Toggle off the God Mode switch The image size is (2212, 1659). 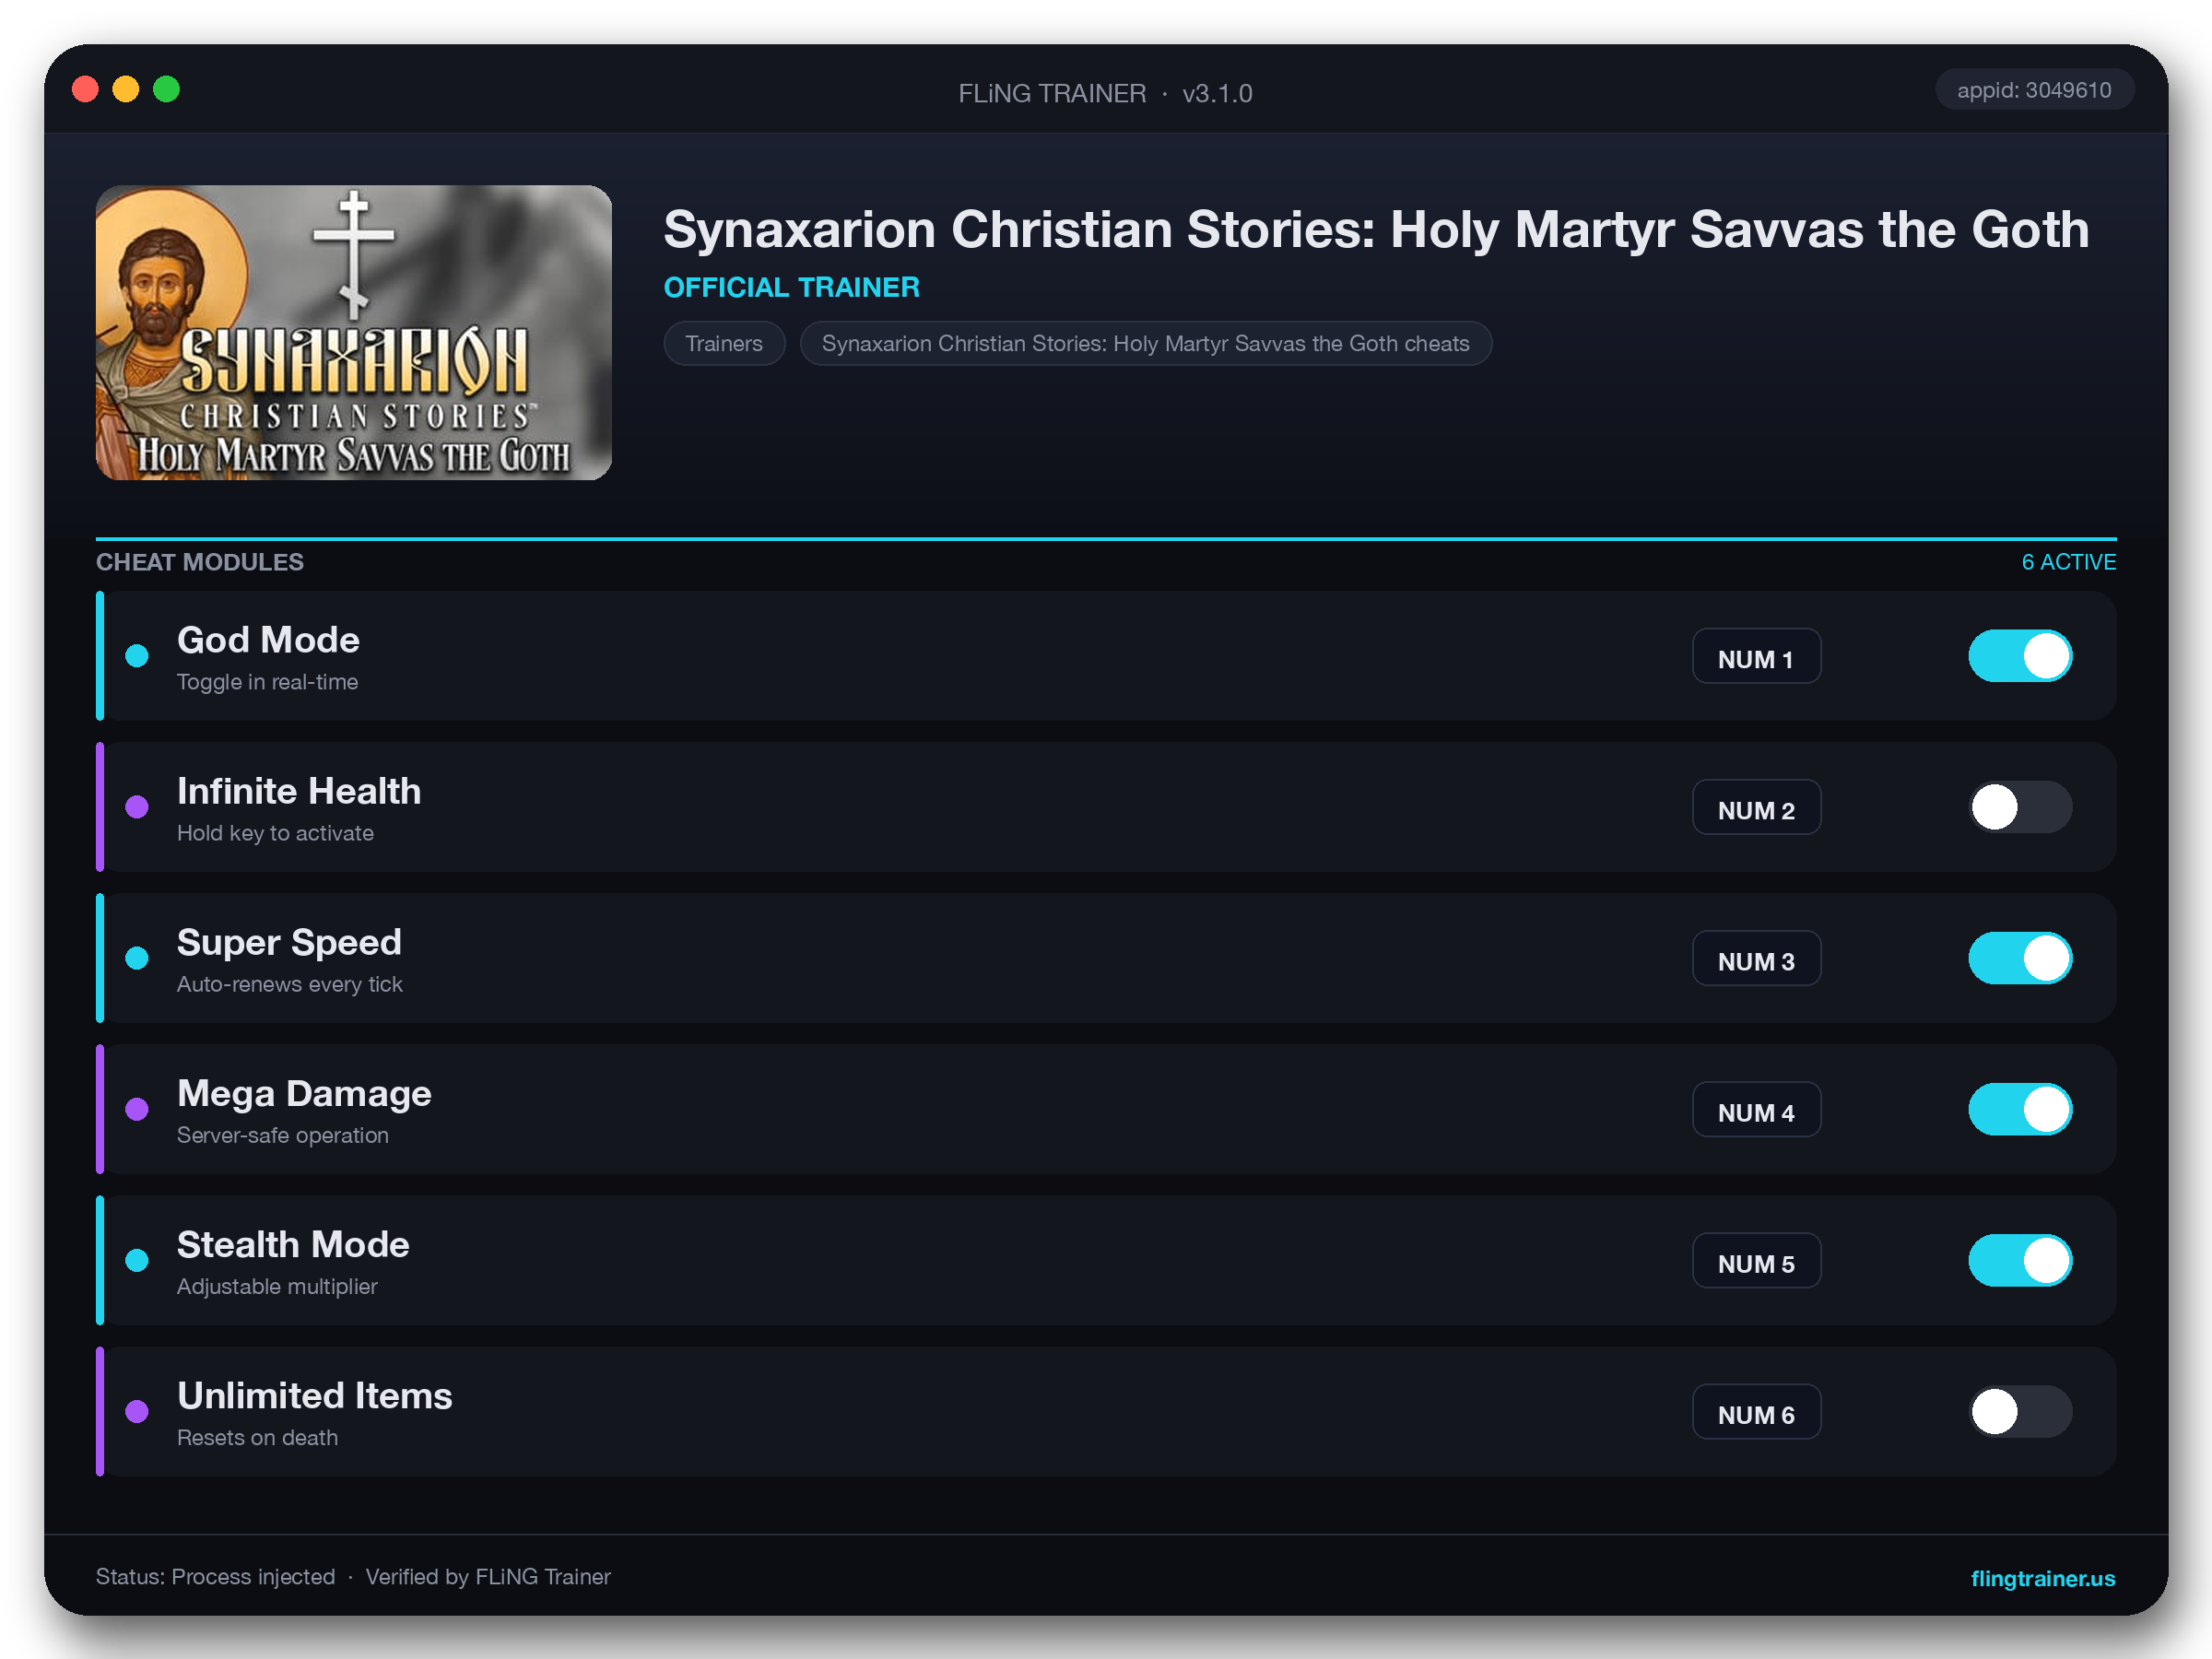pyautogui.click(x=2020, y=656)
